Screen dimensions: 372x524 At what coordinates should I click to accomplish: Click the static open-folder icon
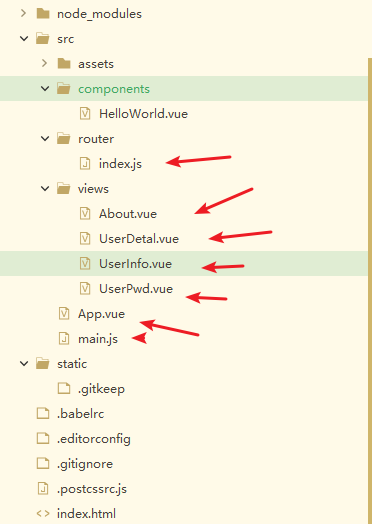pos(43,363)
